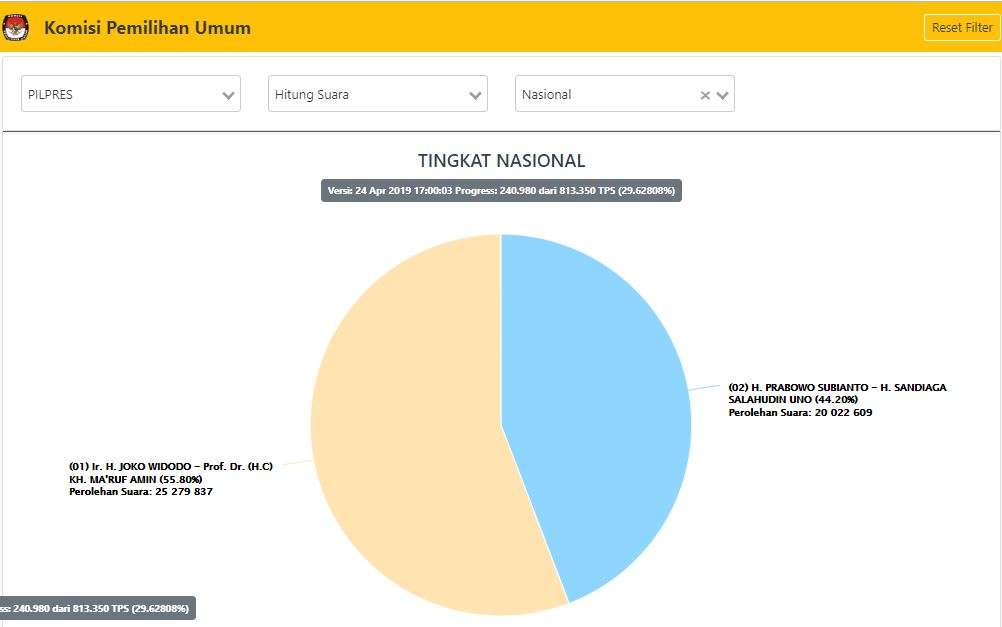
Task: Open the PILPRES election type dropdown
Action: [x=131, y=94]
